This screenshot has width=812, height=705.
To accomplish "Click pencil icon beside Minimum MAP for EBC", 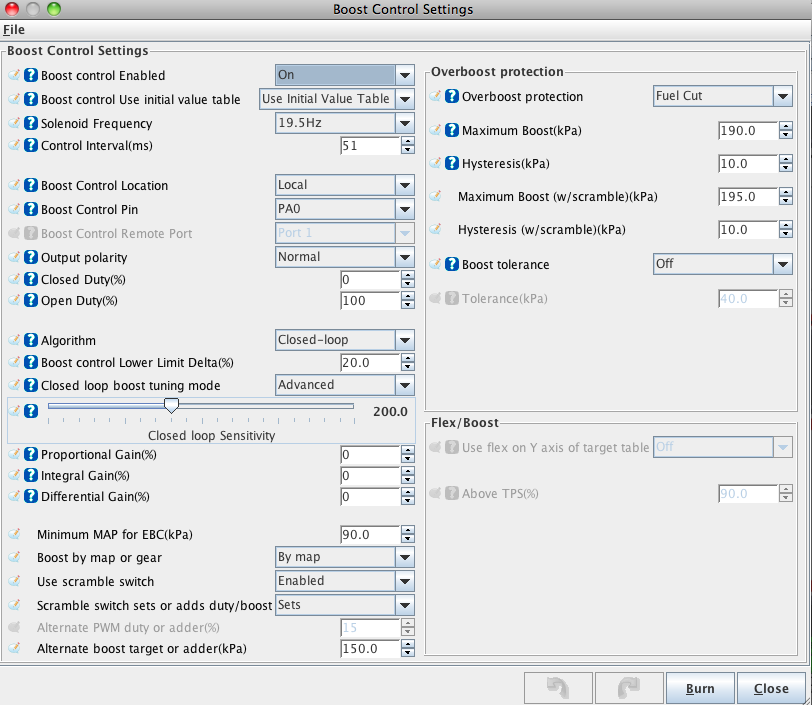I will [x=15, y=535].
